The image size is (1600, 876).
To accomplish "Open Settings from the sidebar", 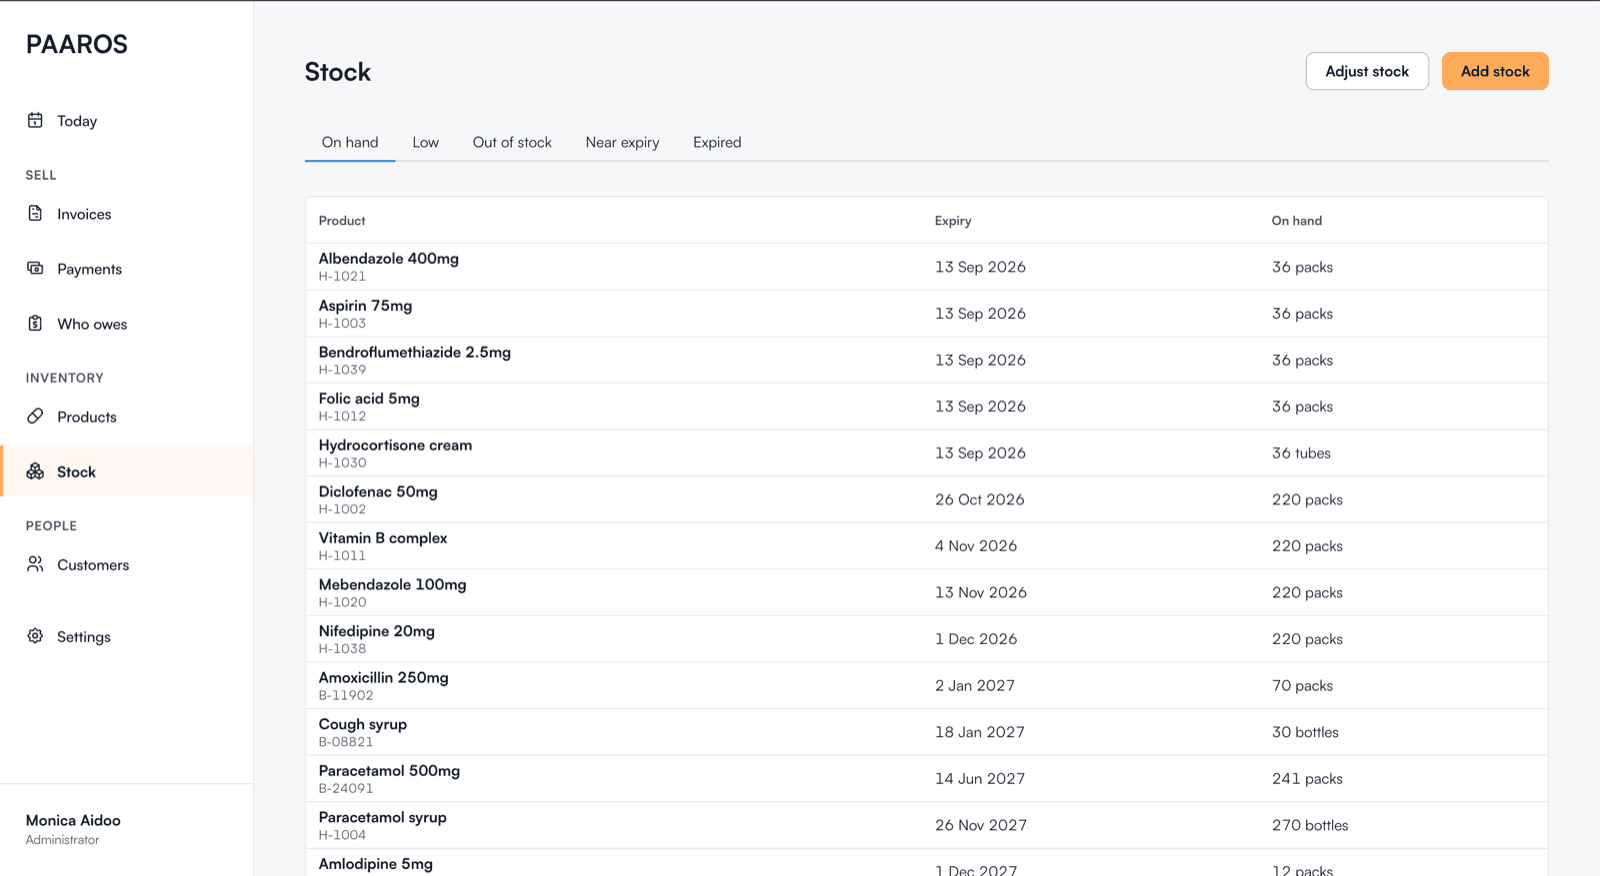I will click(x=127, y=637).
